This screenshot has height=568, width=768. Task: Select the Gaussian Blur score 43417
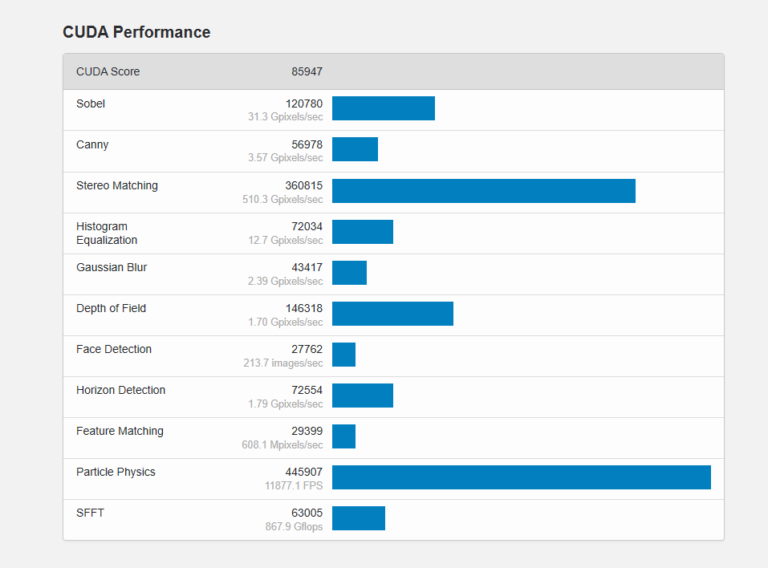pyautogui.click(x=306, y=268)
